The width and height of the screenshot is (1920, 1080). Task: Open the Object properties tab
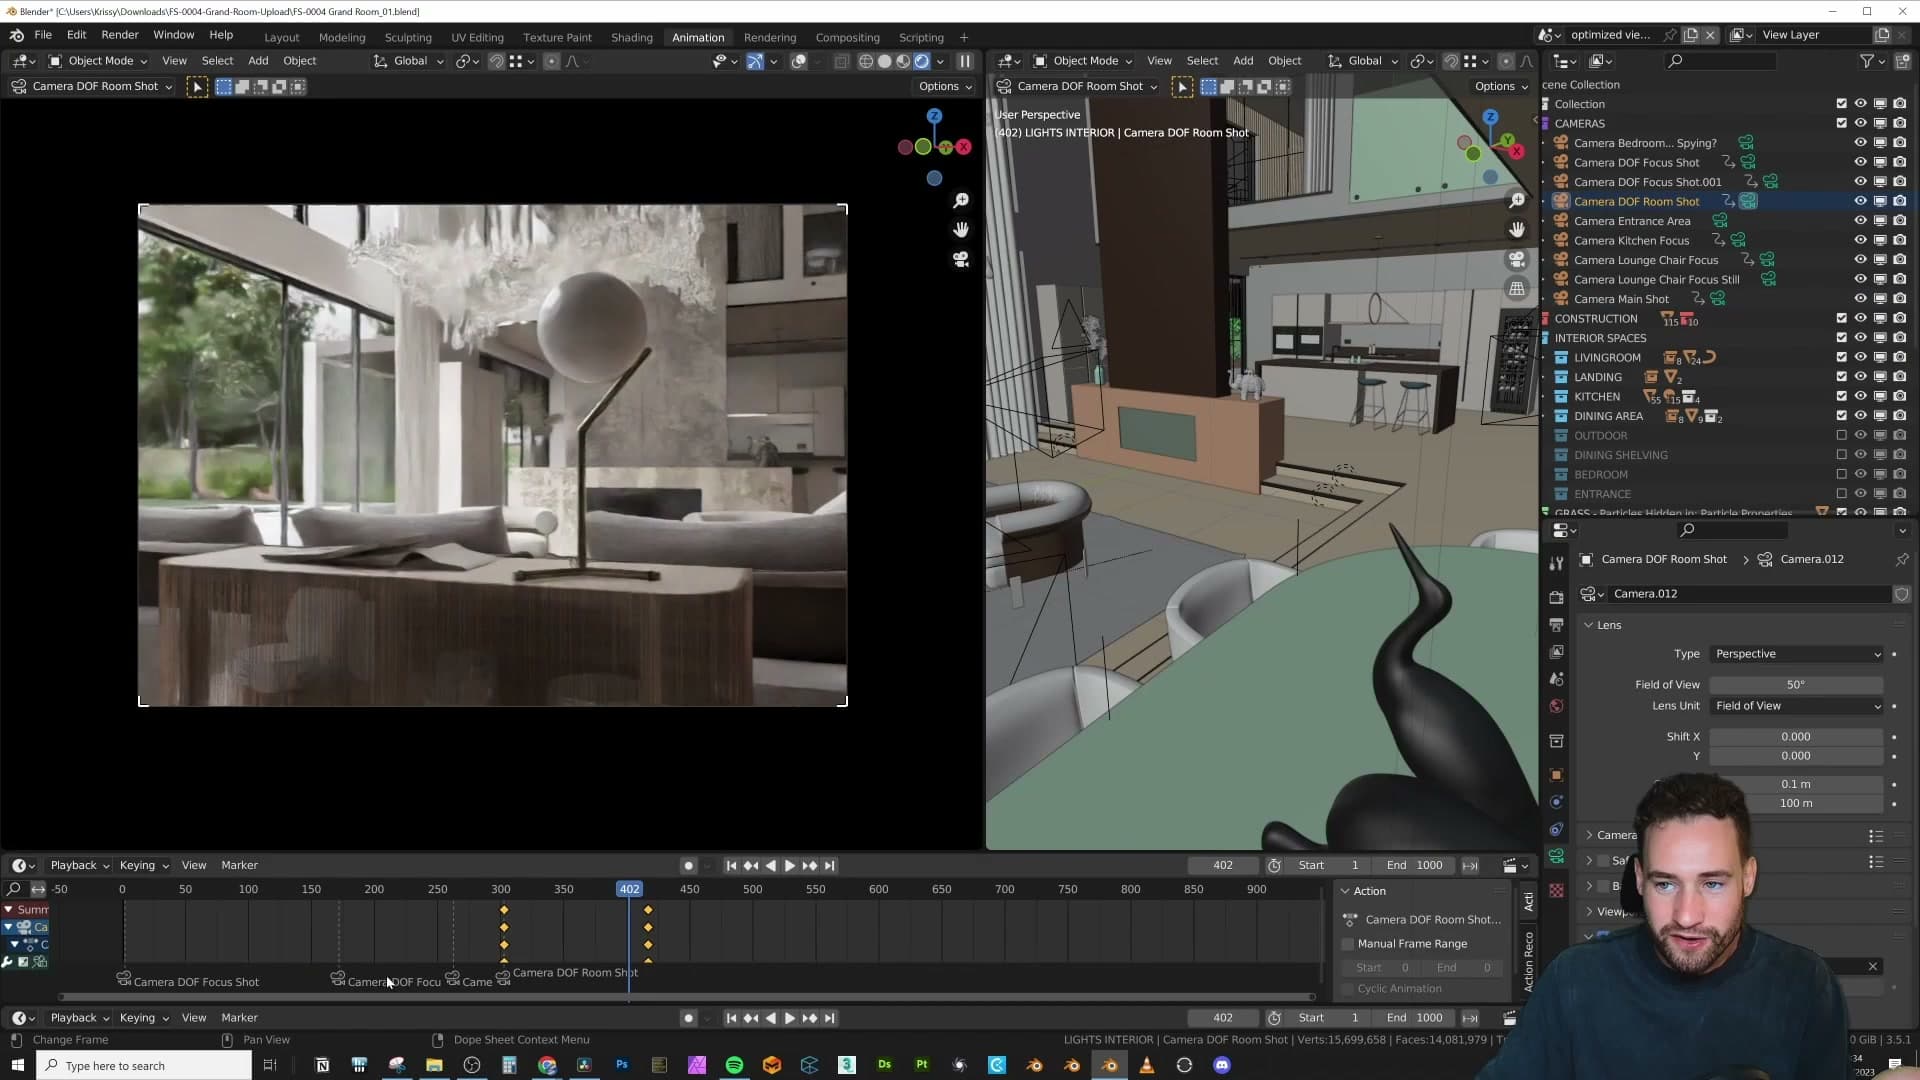point(1556,775)
